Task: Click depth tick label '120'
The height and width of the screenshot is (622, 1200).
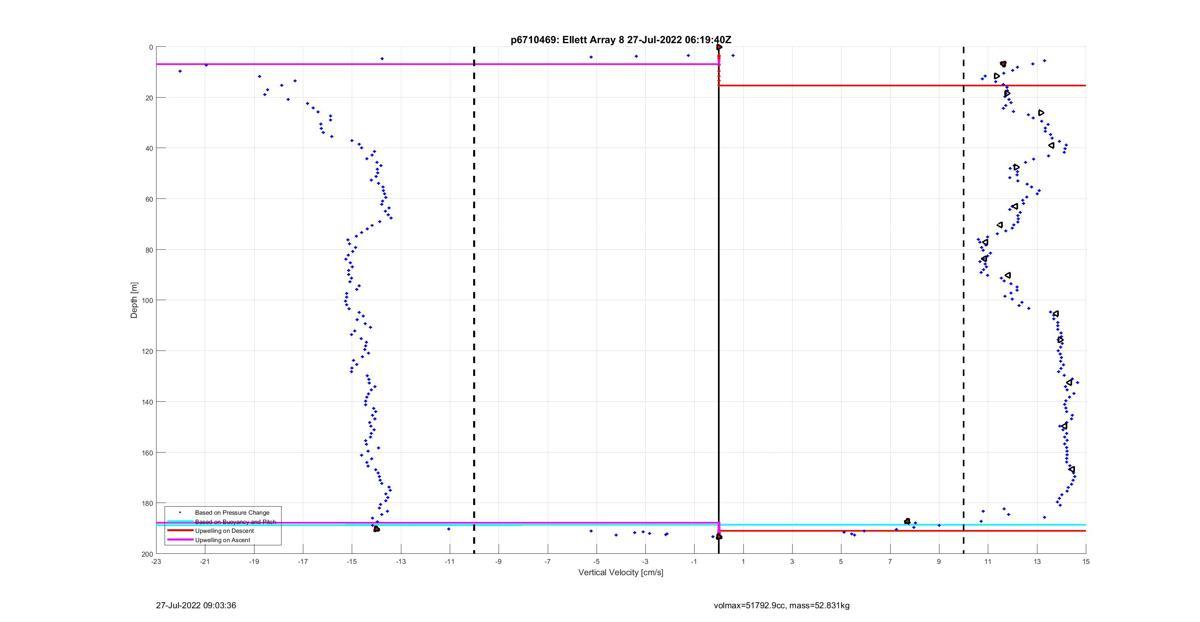Action: point(146,351)
